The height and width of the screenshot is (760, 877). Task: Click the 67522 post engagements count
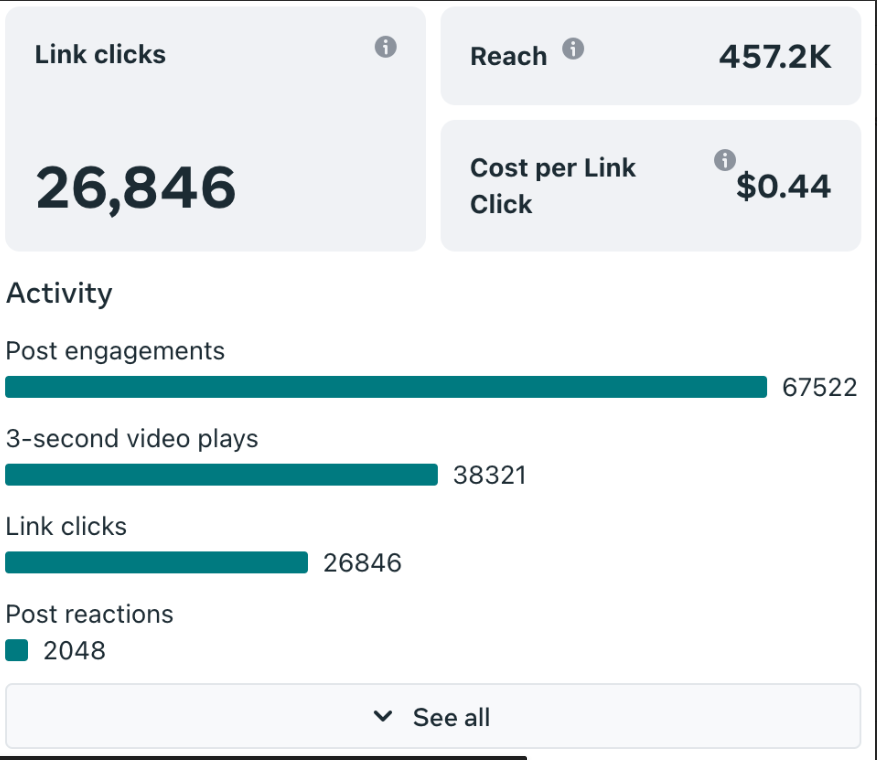coord(819,388)
